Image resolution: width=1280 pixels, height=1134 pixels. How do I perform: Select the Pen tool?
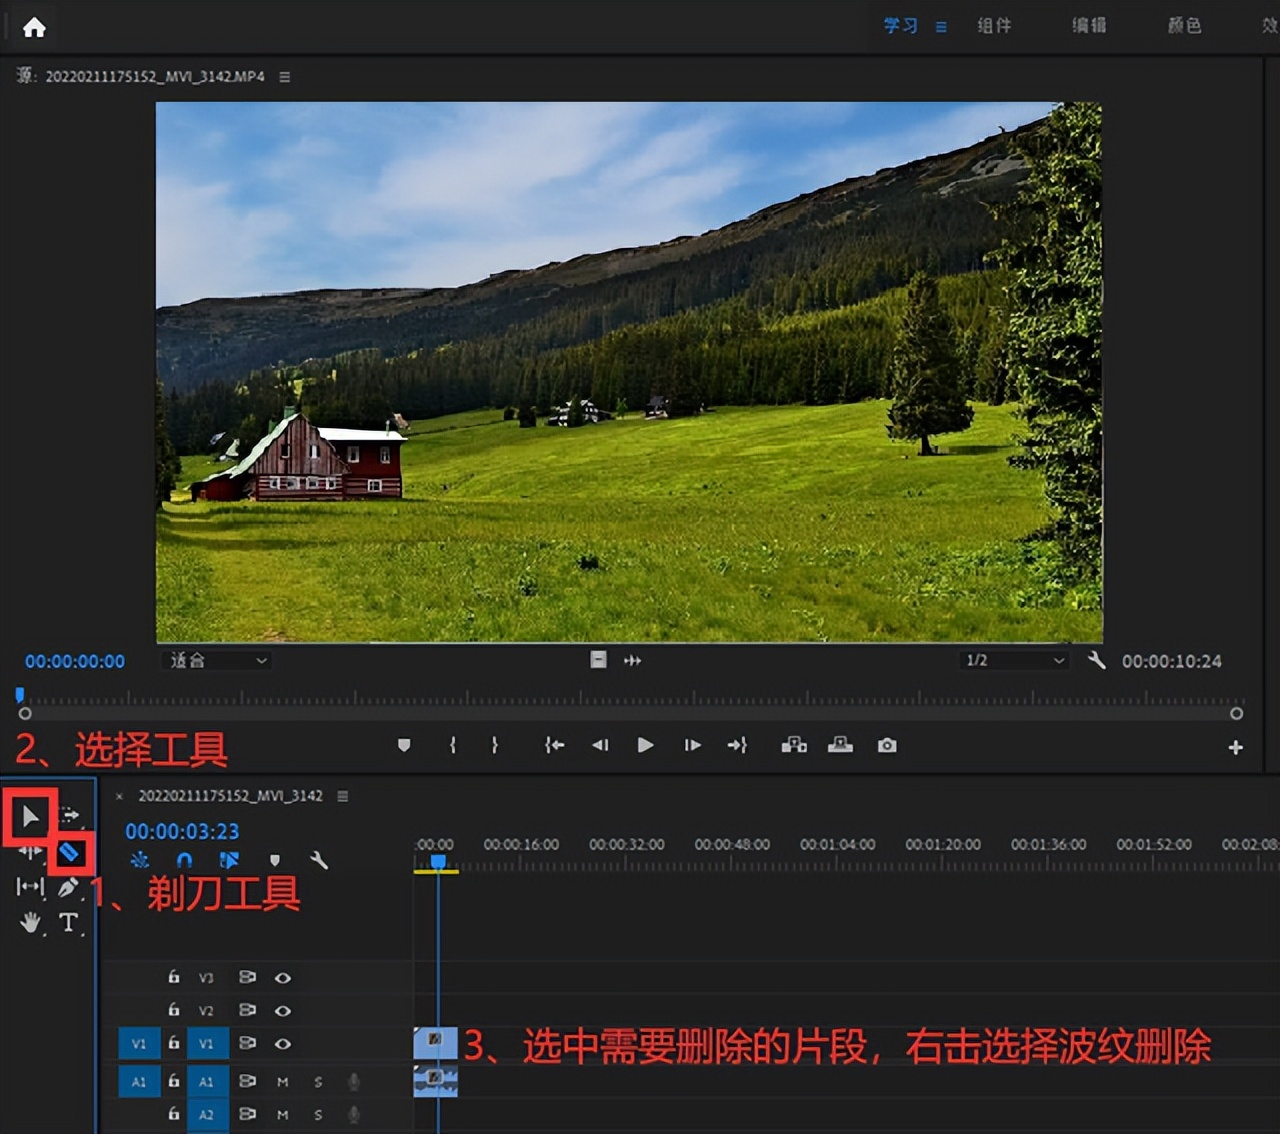click(67, 887)
